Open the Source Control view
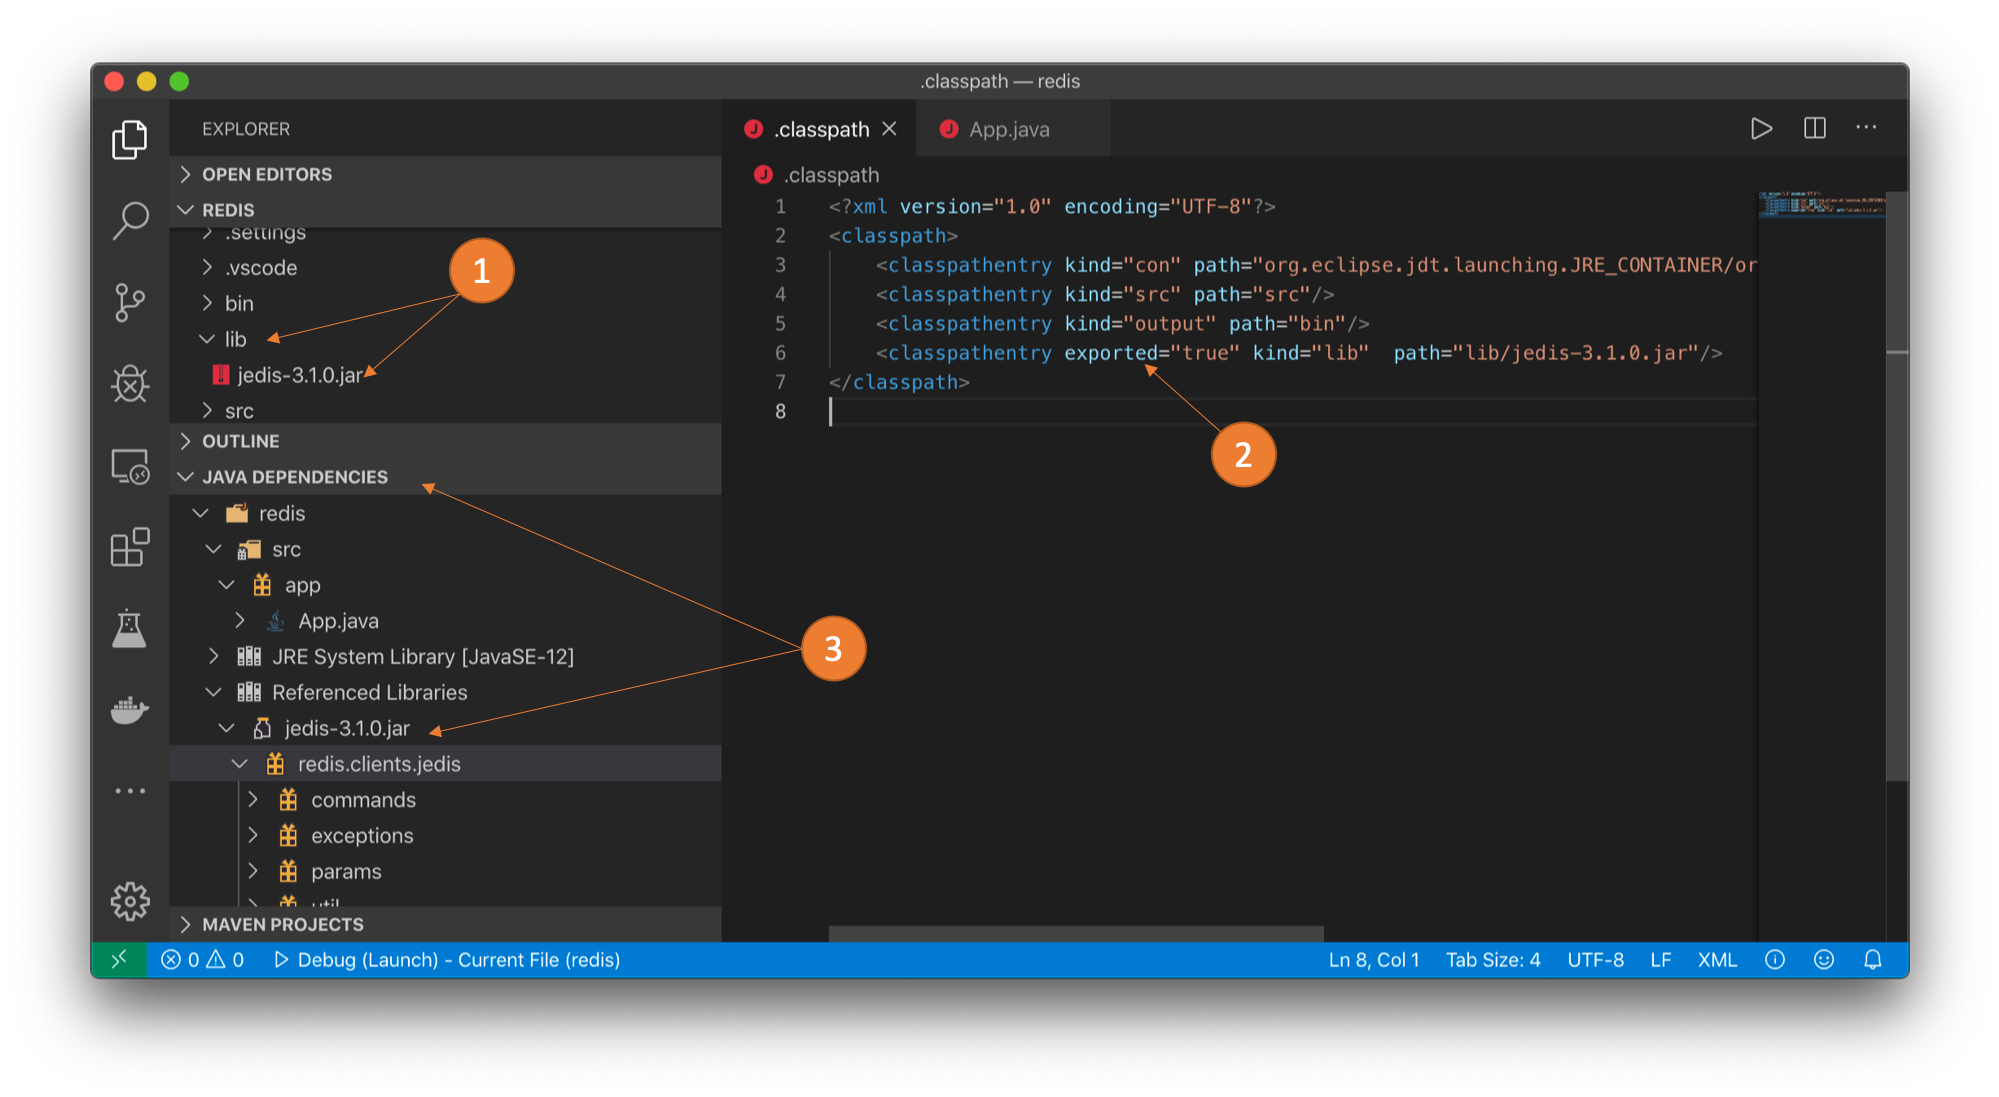 pyautogui.click(x=130, y=302)
